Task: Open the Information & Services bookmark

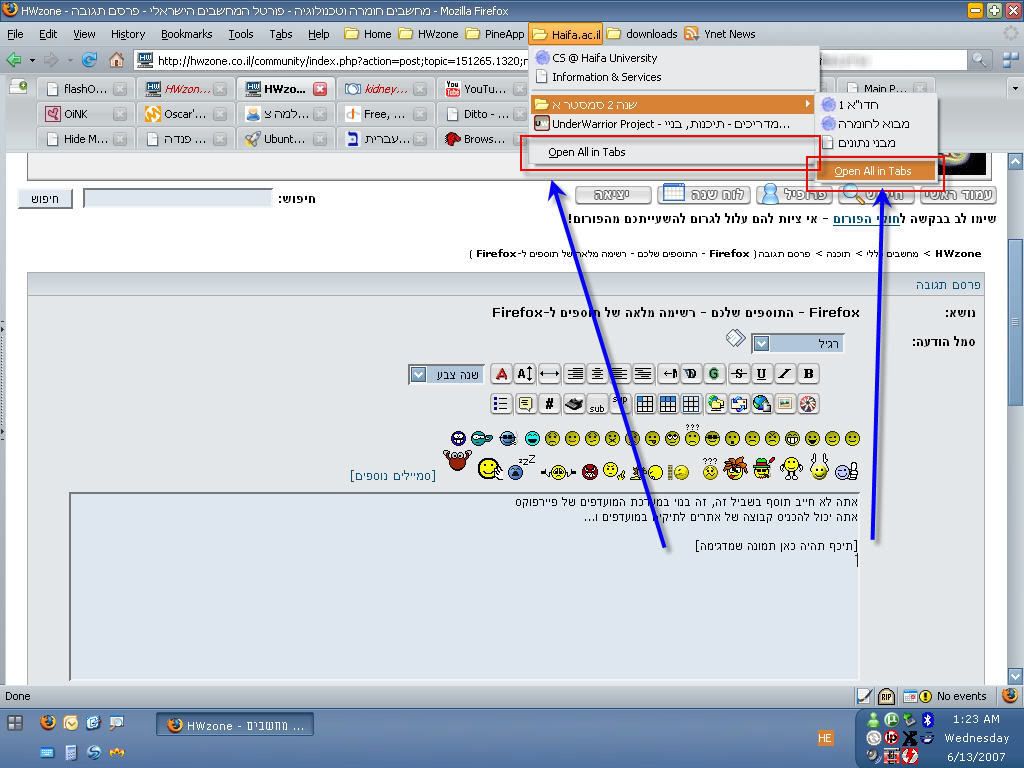Action: click(673, 77)
